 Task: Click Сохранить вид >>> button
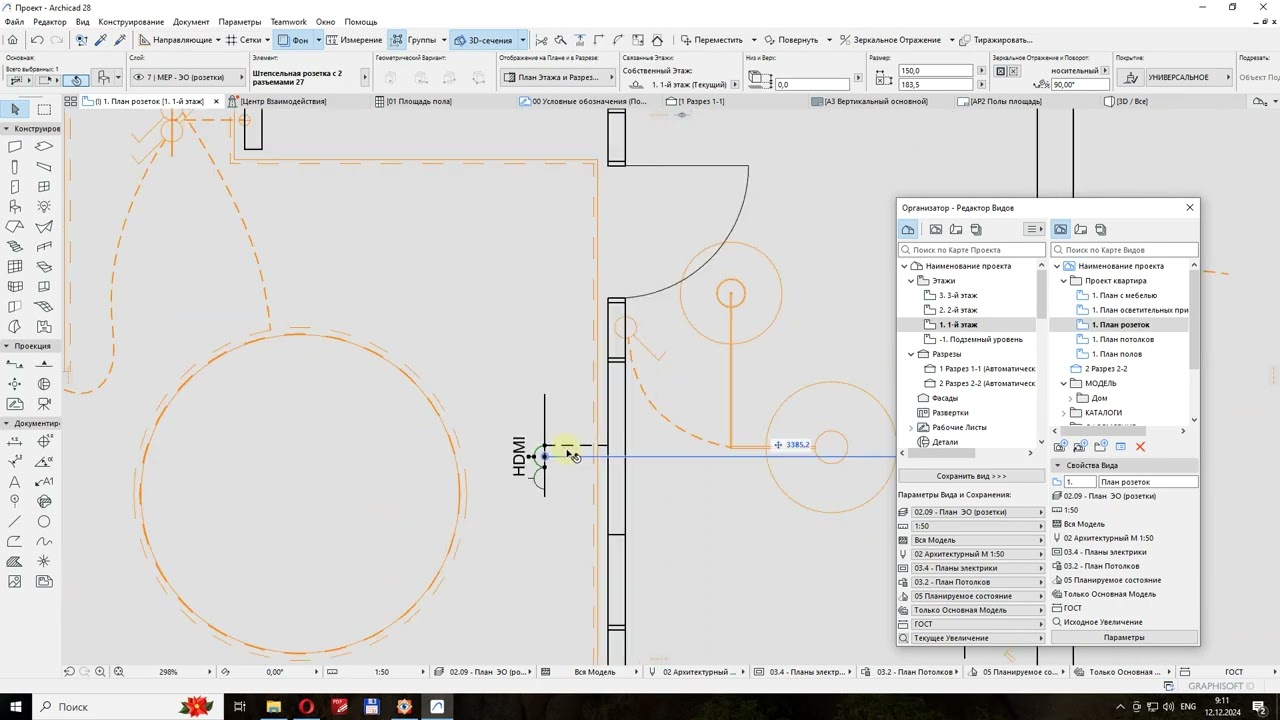pos(971,476)
